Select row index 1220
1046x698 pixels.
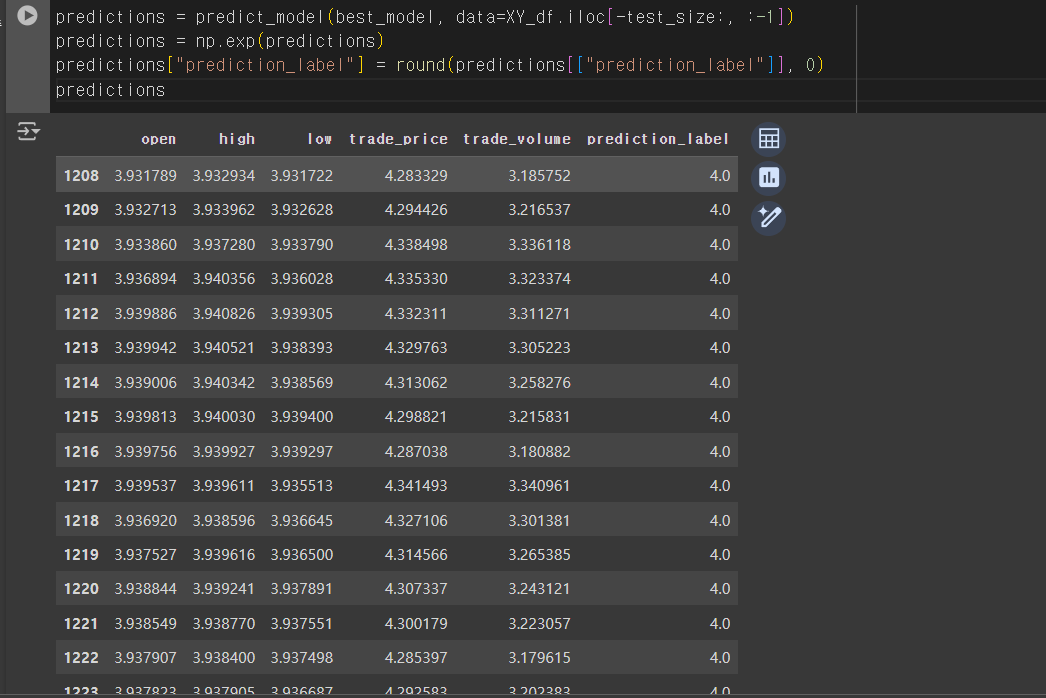81,589
